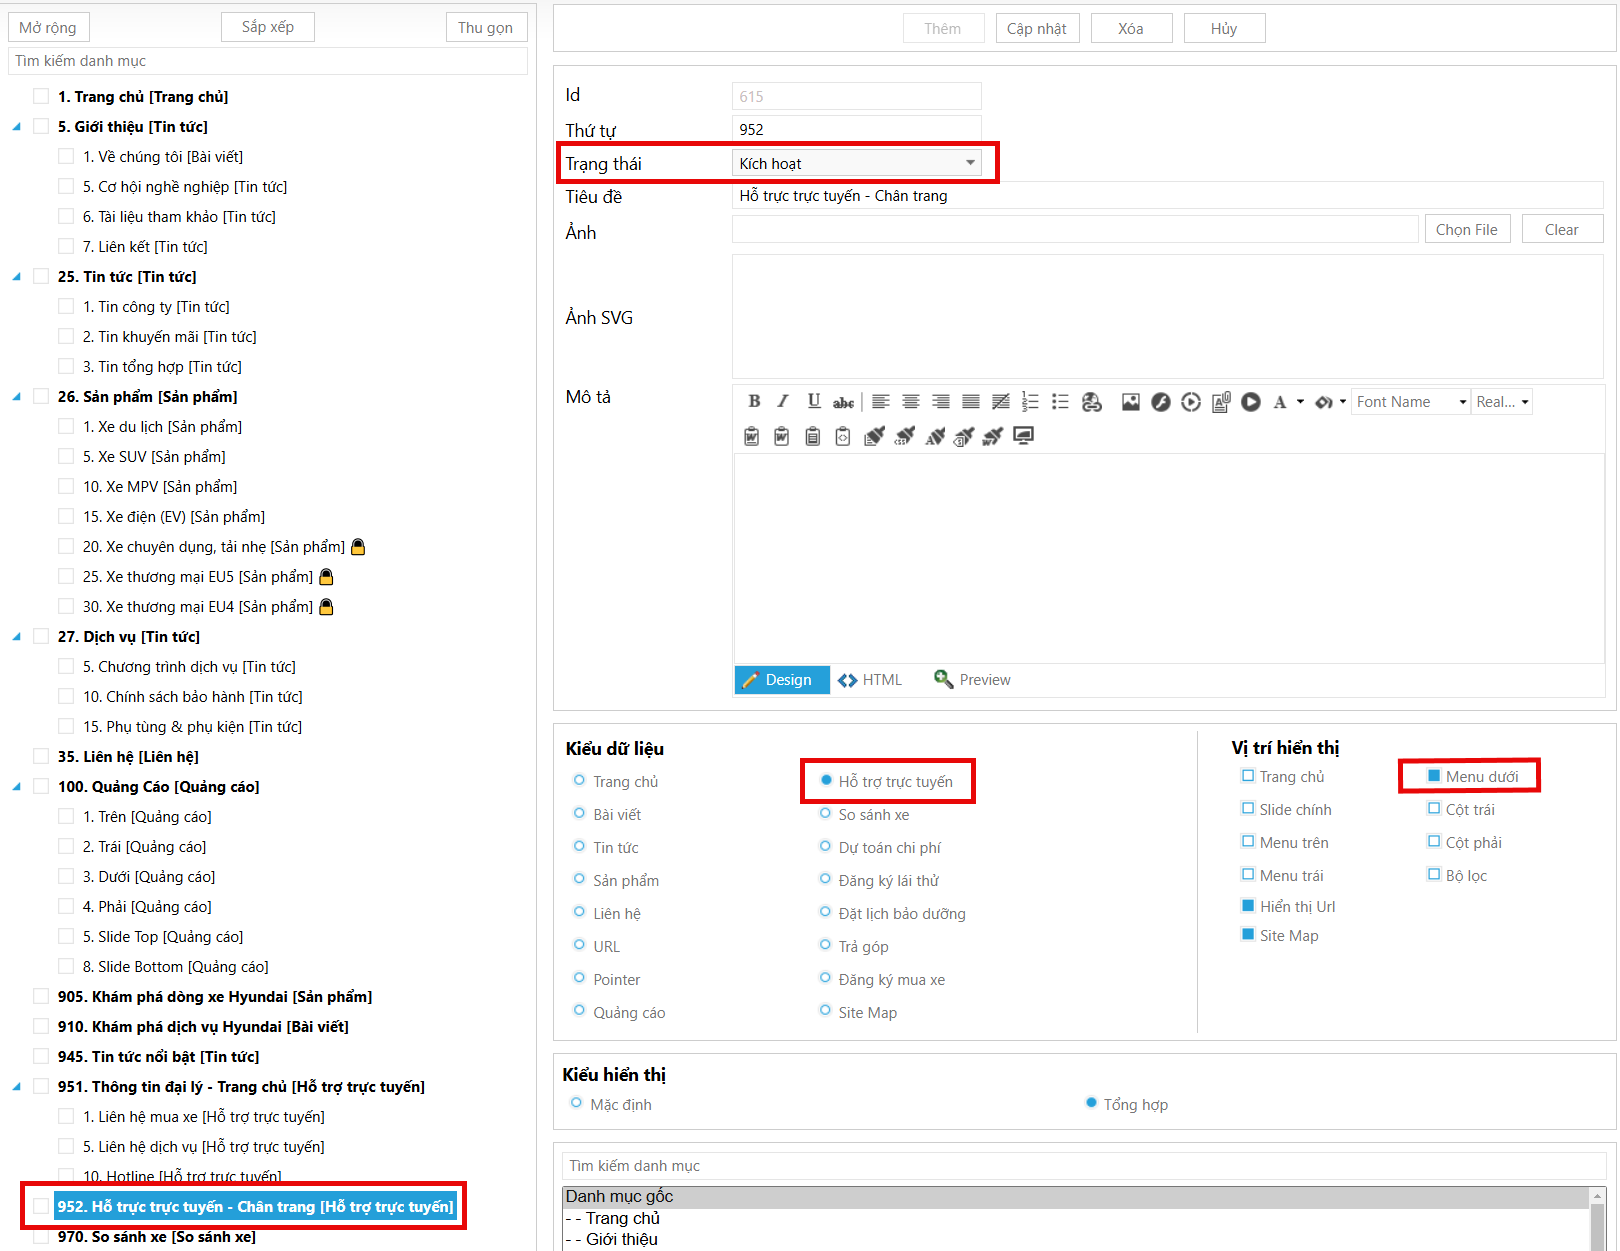Viewport: 1620px width, 1251px height.
Task: Select the 'So sánh xe' data type
Action: [x=826, y=814]
